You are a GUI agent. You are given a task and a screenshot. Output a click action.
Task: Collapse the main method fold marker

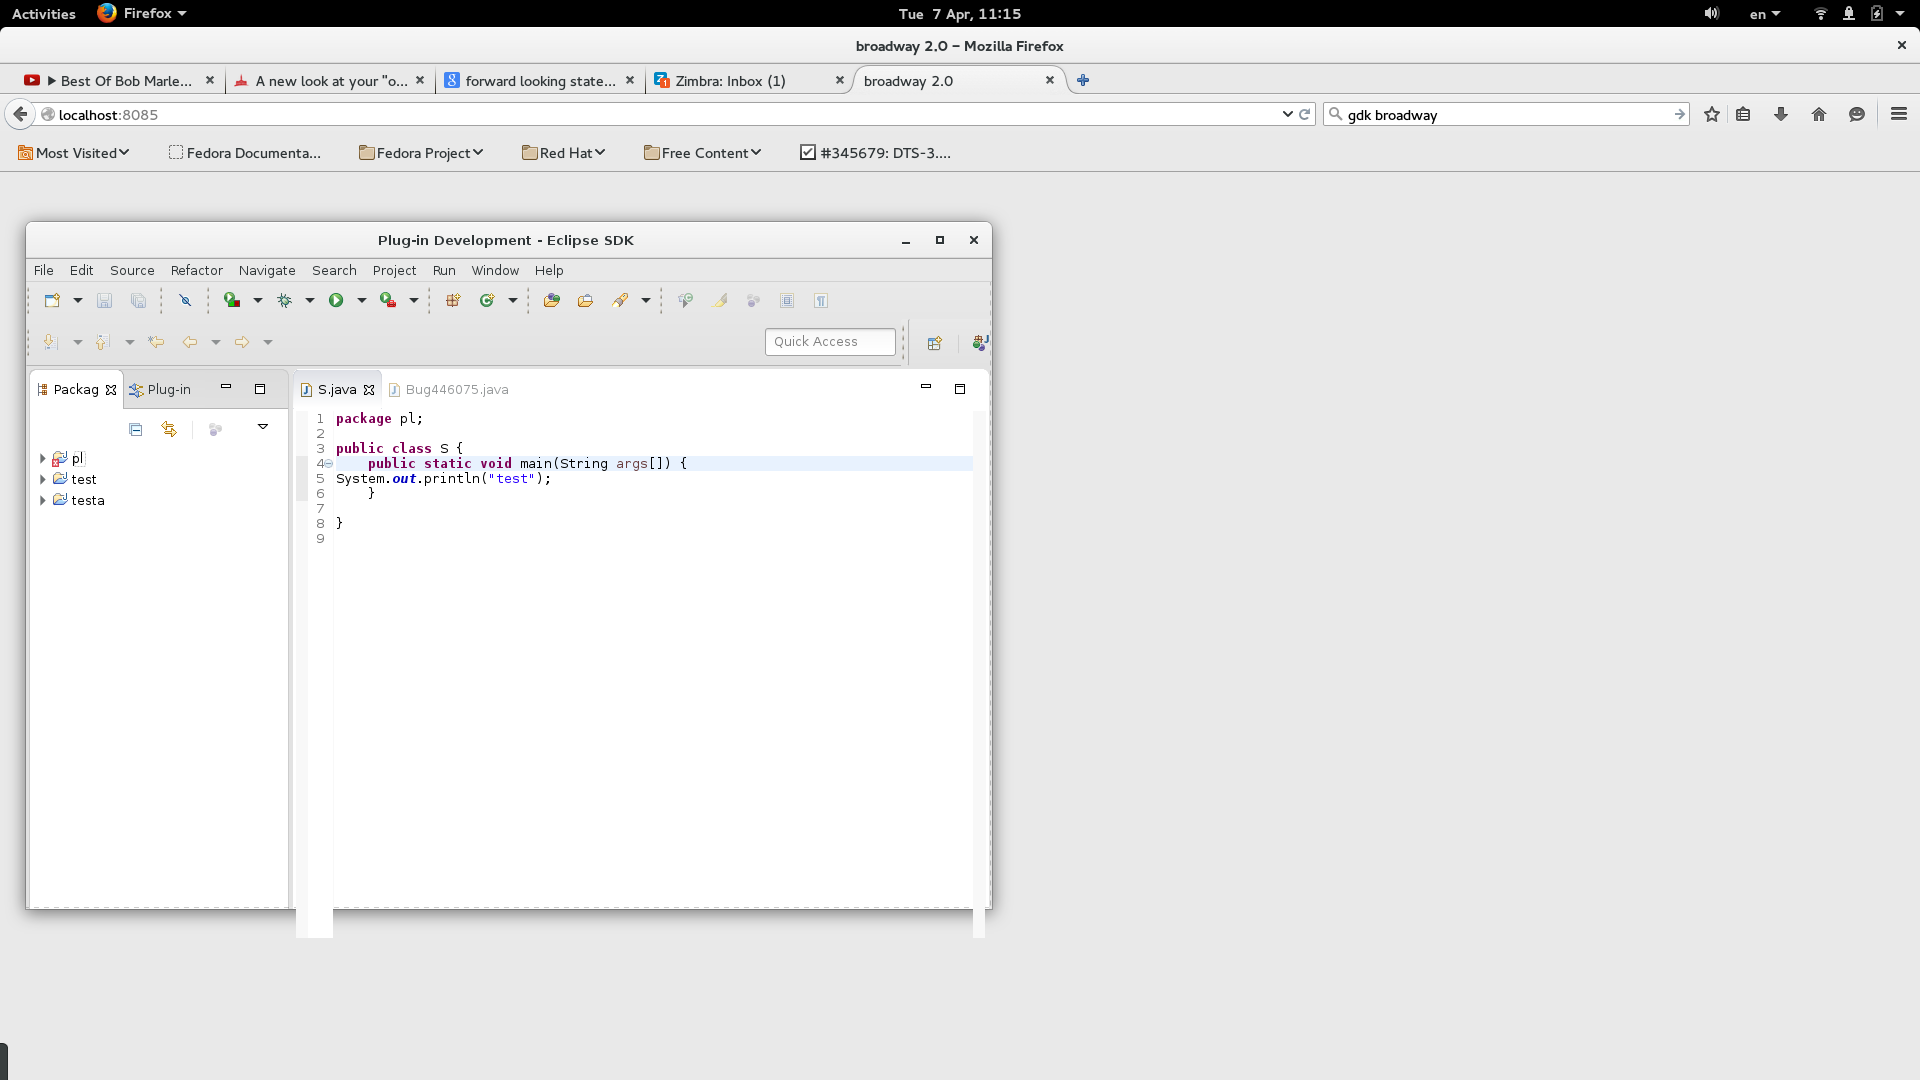pyautogui.click(x=328, y=464)
